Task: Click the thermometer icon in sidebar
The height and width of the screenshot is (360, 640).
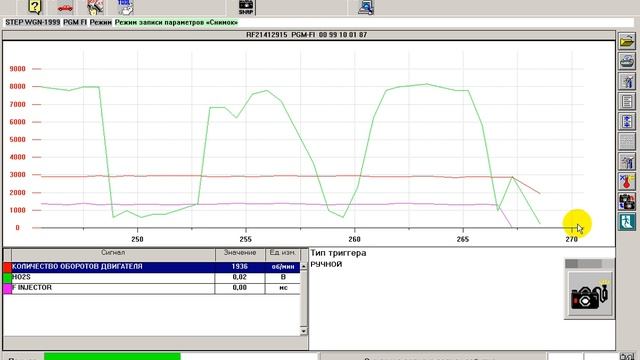Action: coord(627,181)
